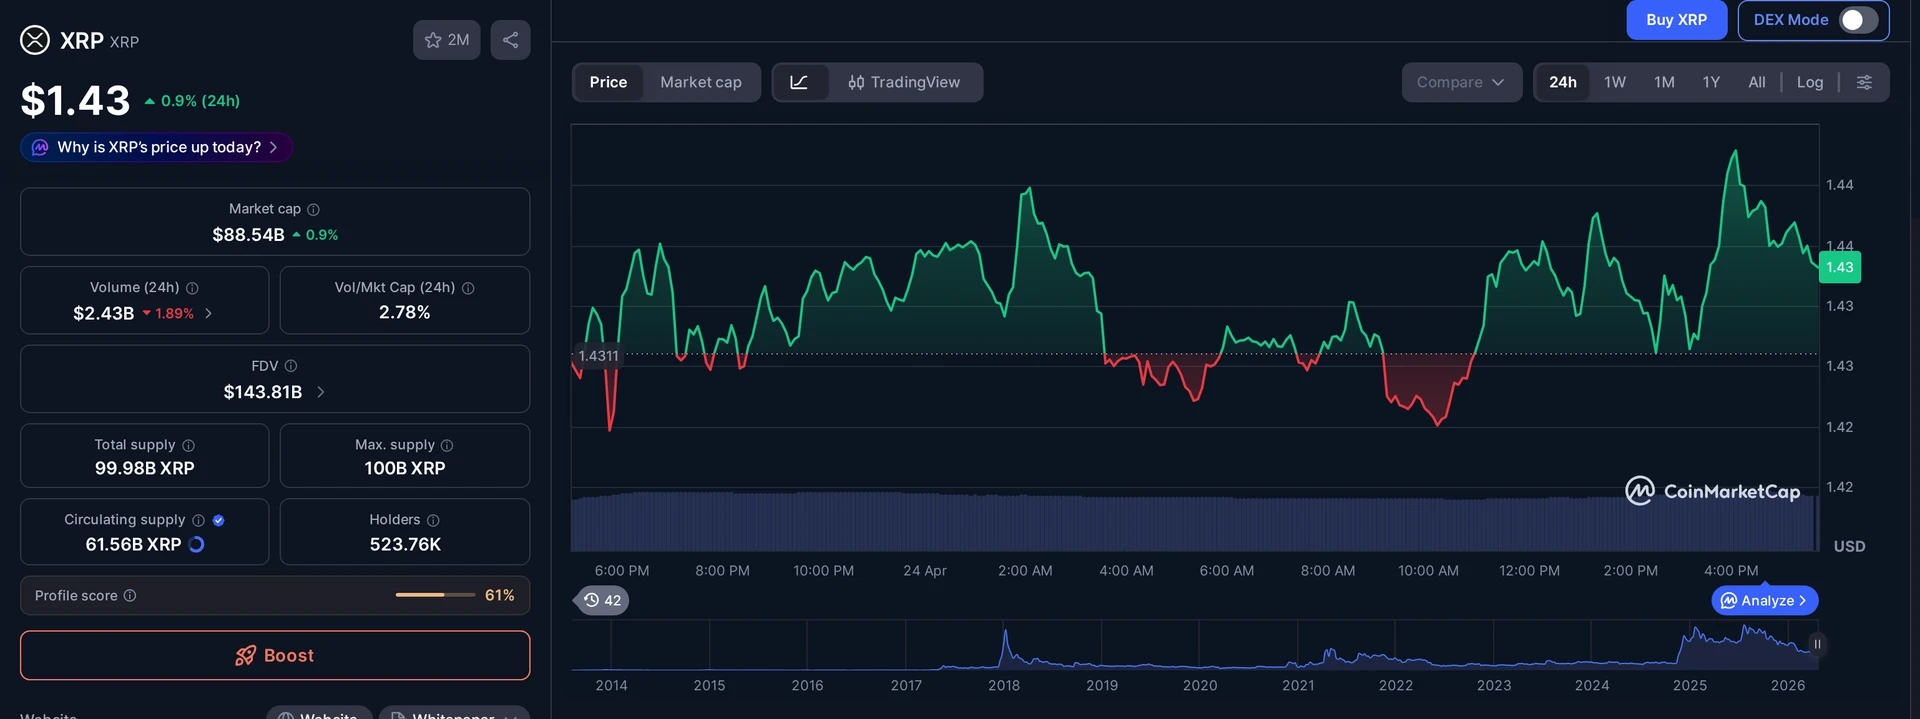This screenshot has height=719, width=1920.
Task: Select the 1W time range
Action: pos(1615,82)
